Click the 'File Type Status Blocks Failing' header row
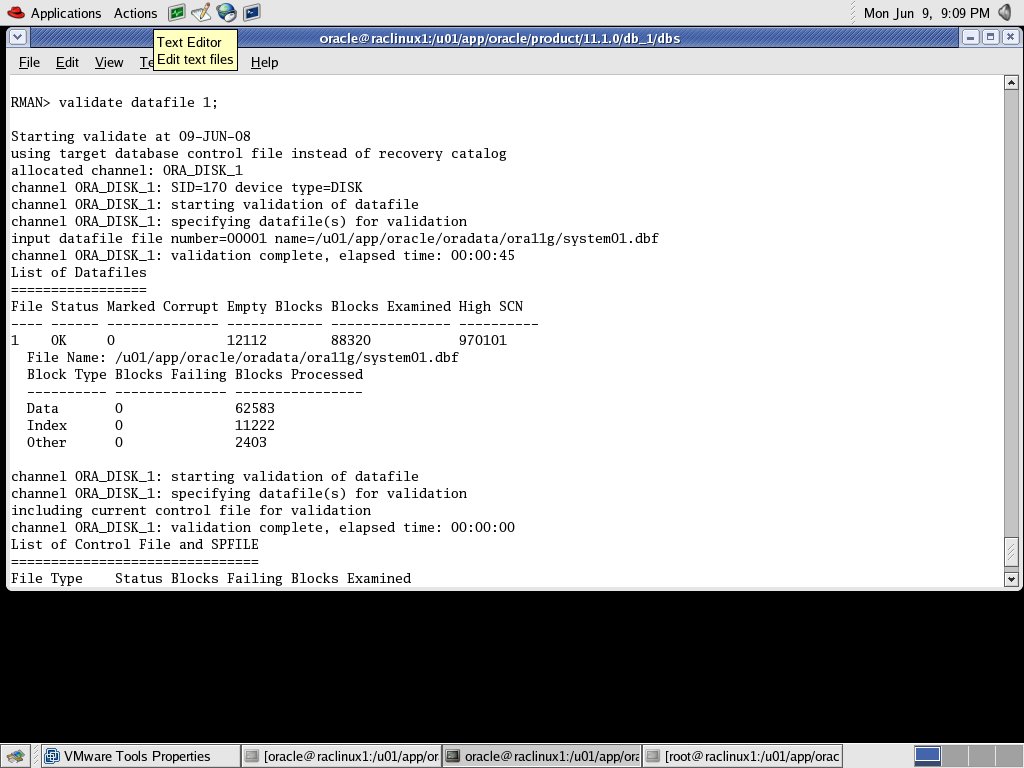 tap(211, 578)
